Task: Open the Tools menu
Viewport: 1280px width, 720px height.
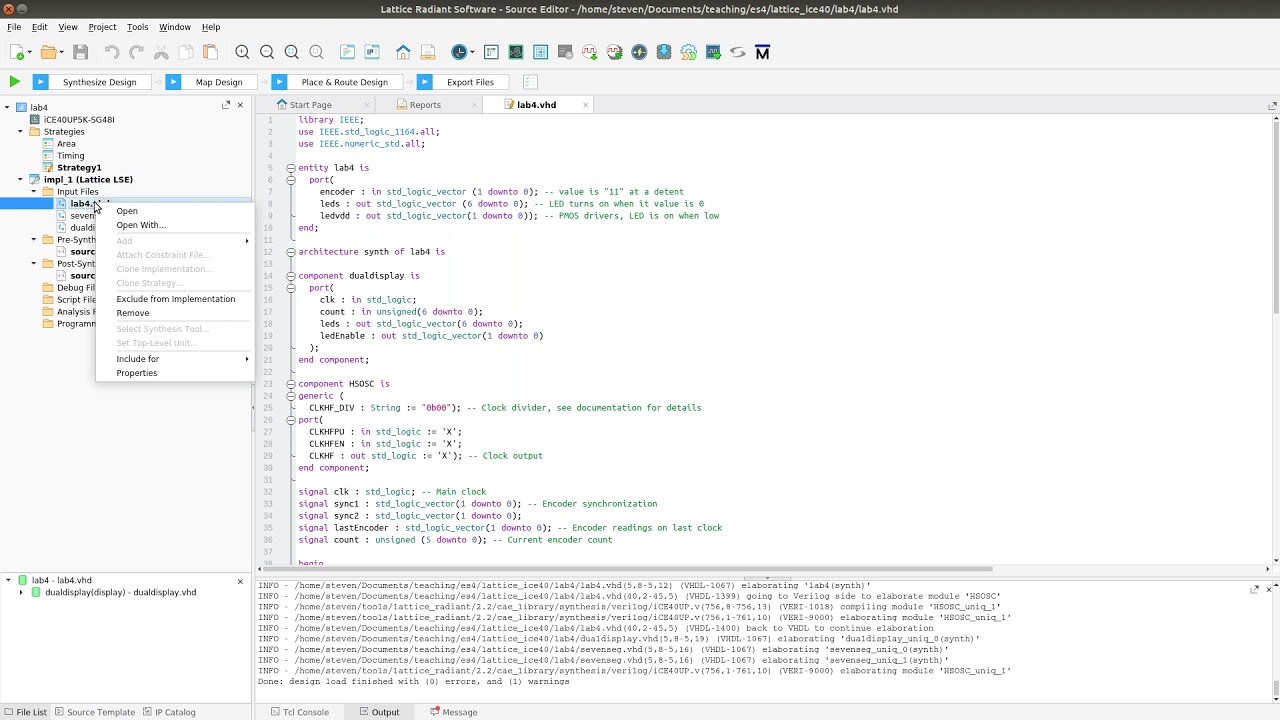Action: [x=138, y=27]
